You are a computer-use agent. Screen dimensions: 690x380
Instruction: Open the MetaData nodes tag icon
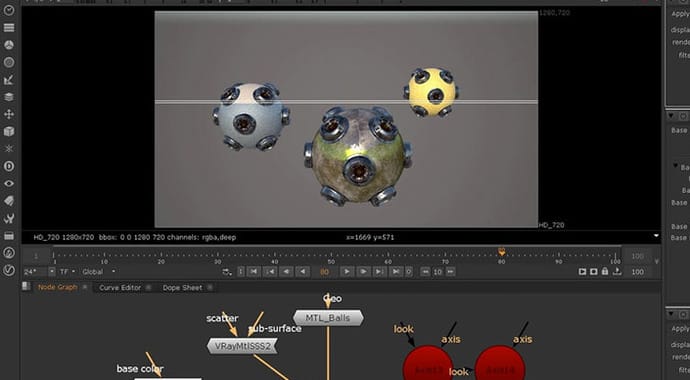click(9, 201)
